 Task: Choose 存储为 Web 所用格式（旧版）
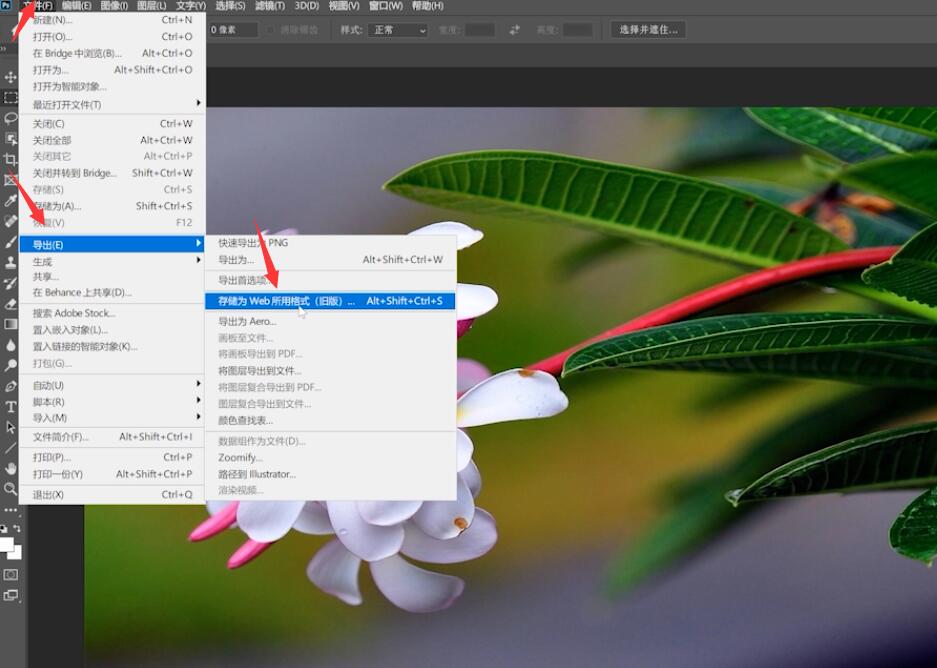click(330, 301)
